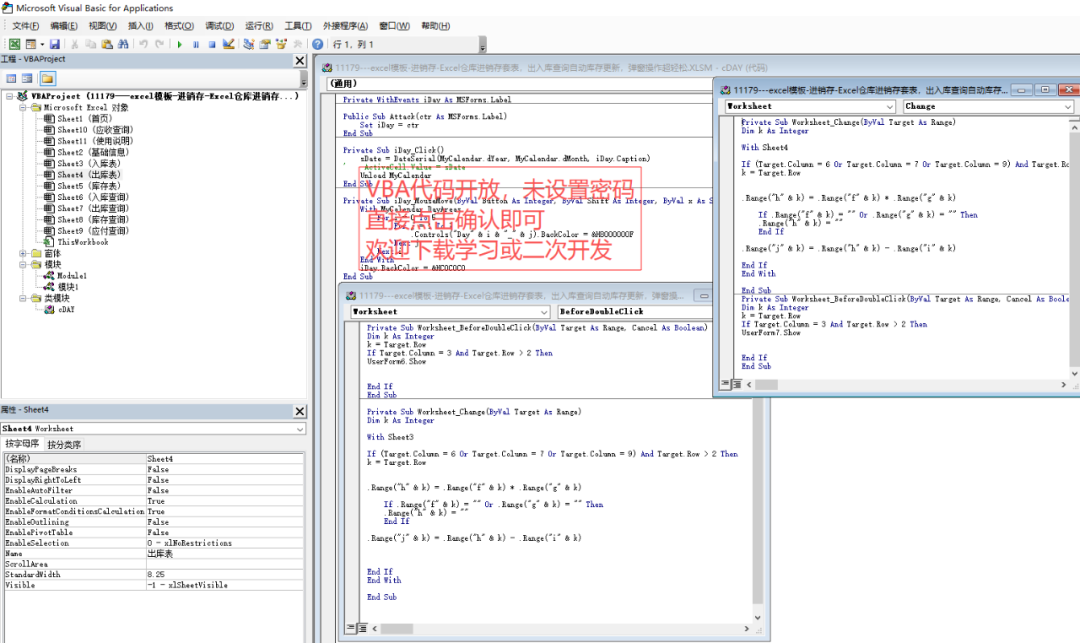
Task: Click Toggle Folders button in project panel
Action: 47,78
